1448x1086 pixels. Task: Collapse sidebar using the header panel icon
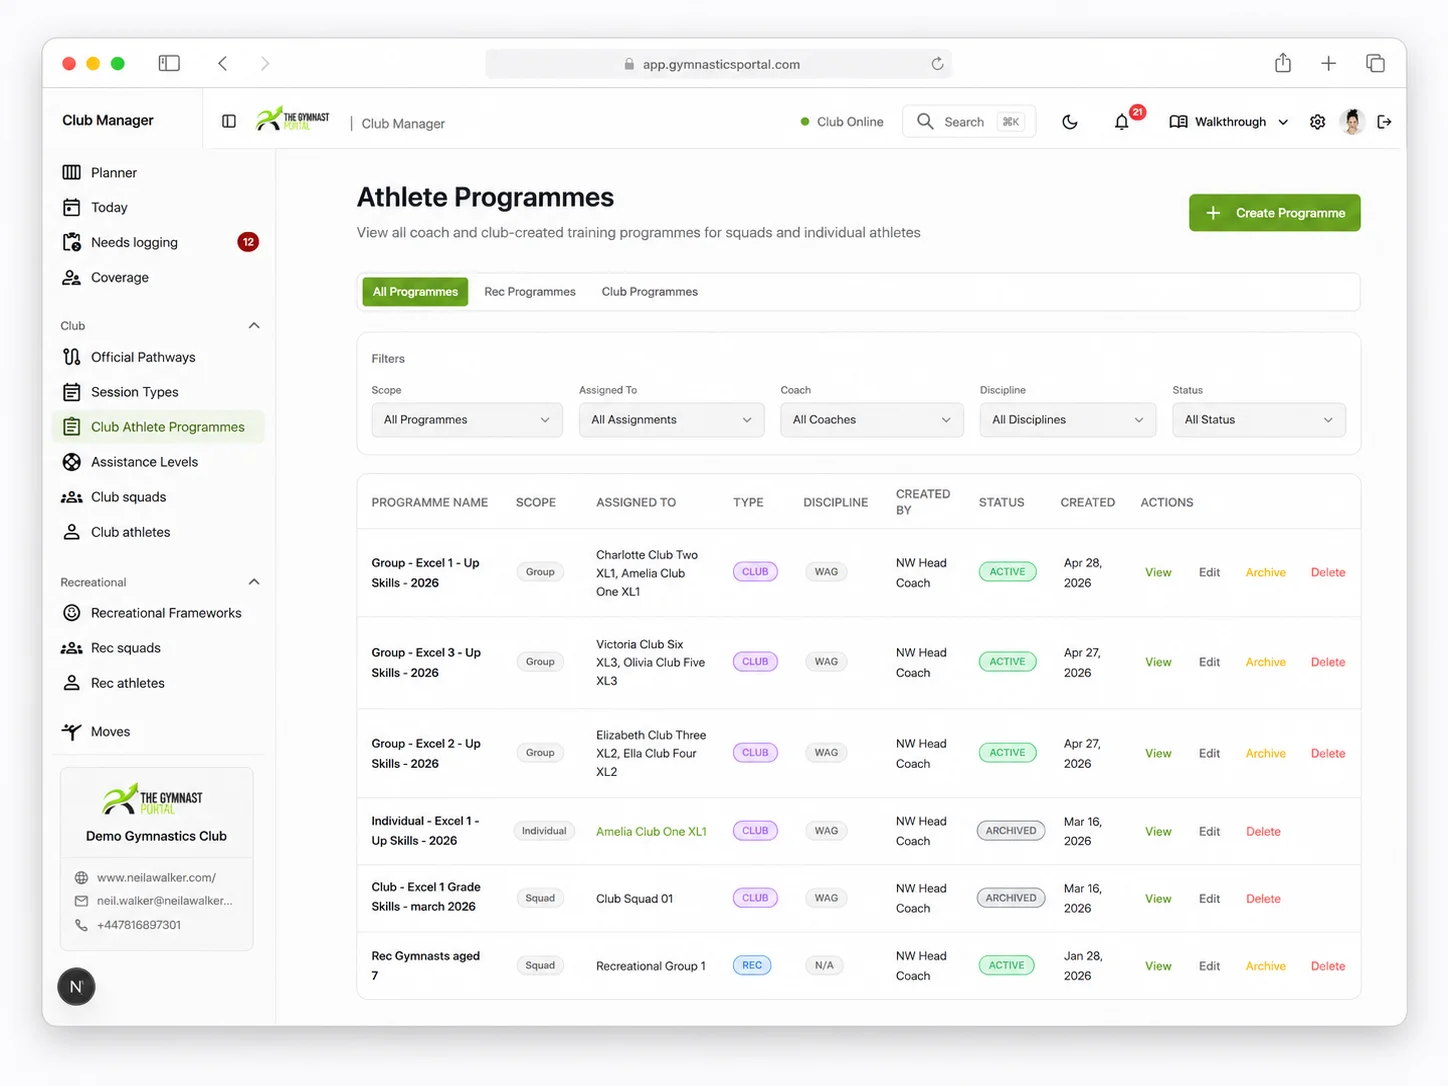point(229,121)
